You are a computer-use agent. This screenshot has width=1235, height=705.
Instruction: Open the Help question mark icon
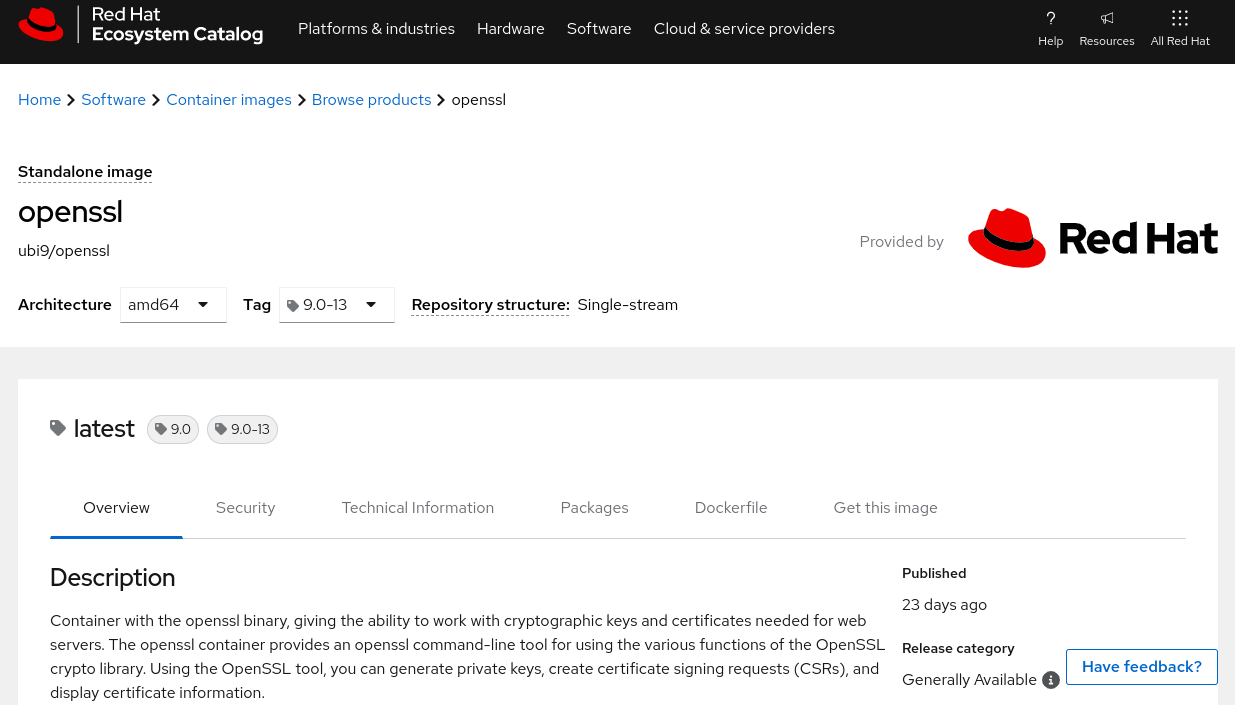(x=1050, y=19)
